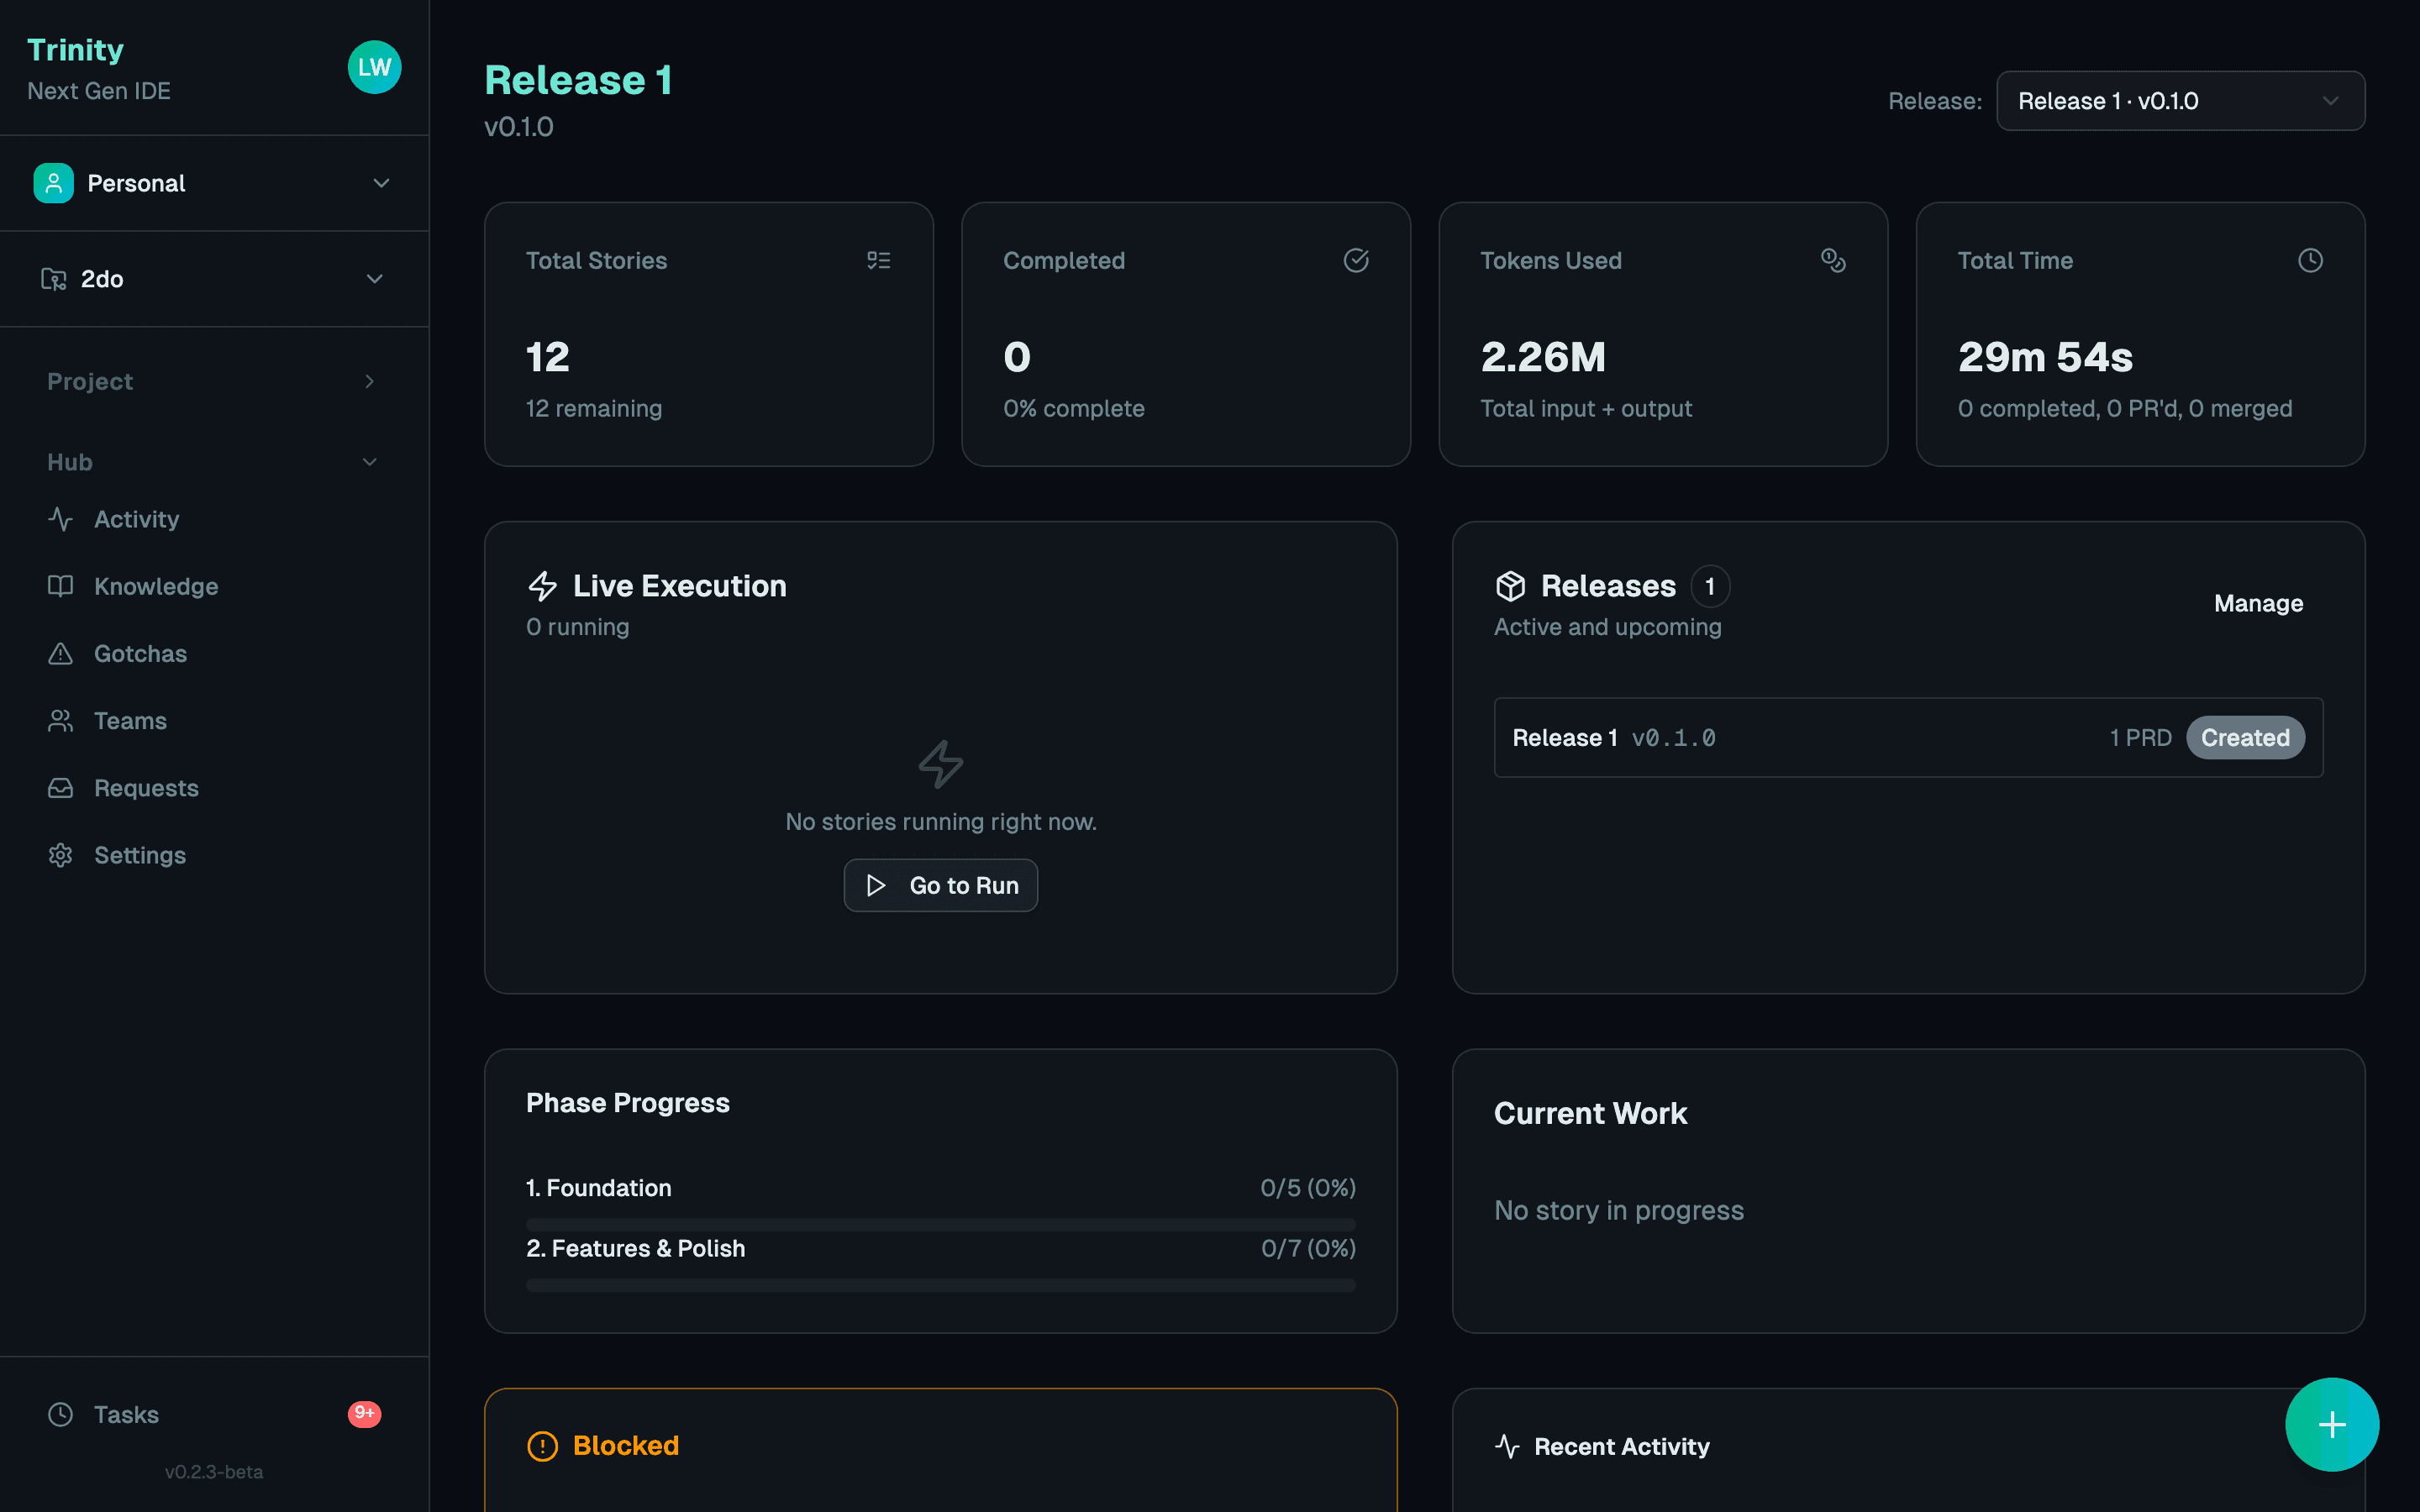2420x1512 pixels.
Task: Click the No story in progress text
Action: point(1618,1210)
